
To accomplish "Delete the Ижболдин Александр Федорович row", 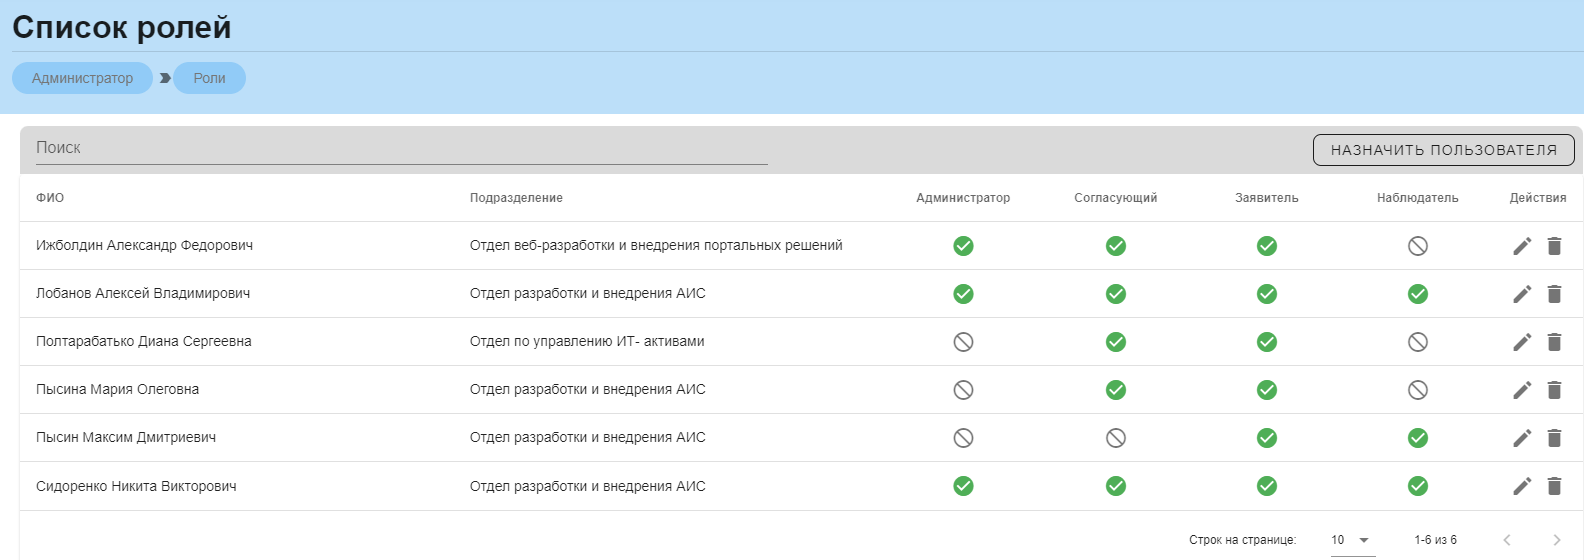I will [x=1554, y=246].
